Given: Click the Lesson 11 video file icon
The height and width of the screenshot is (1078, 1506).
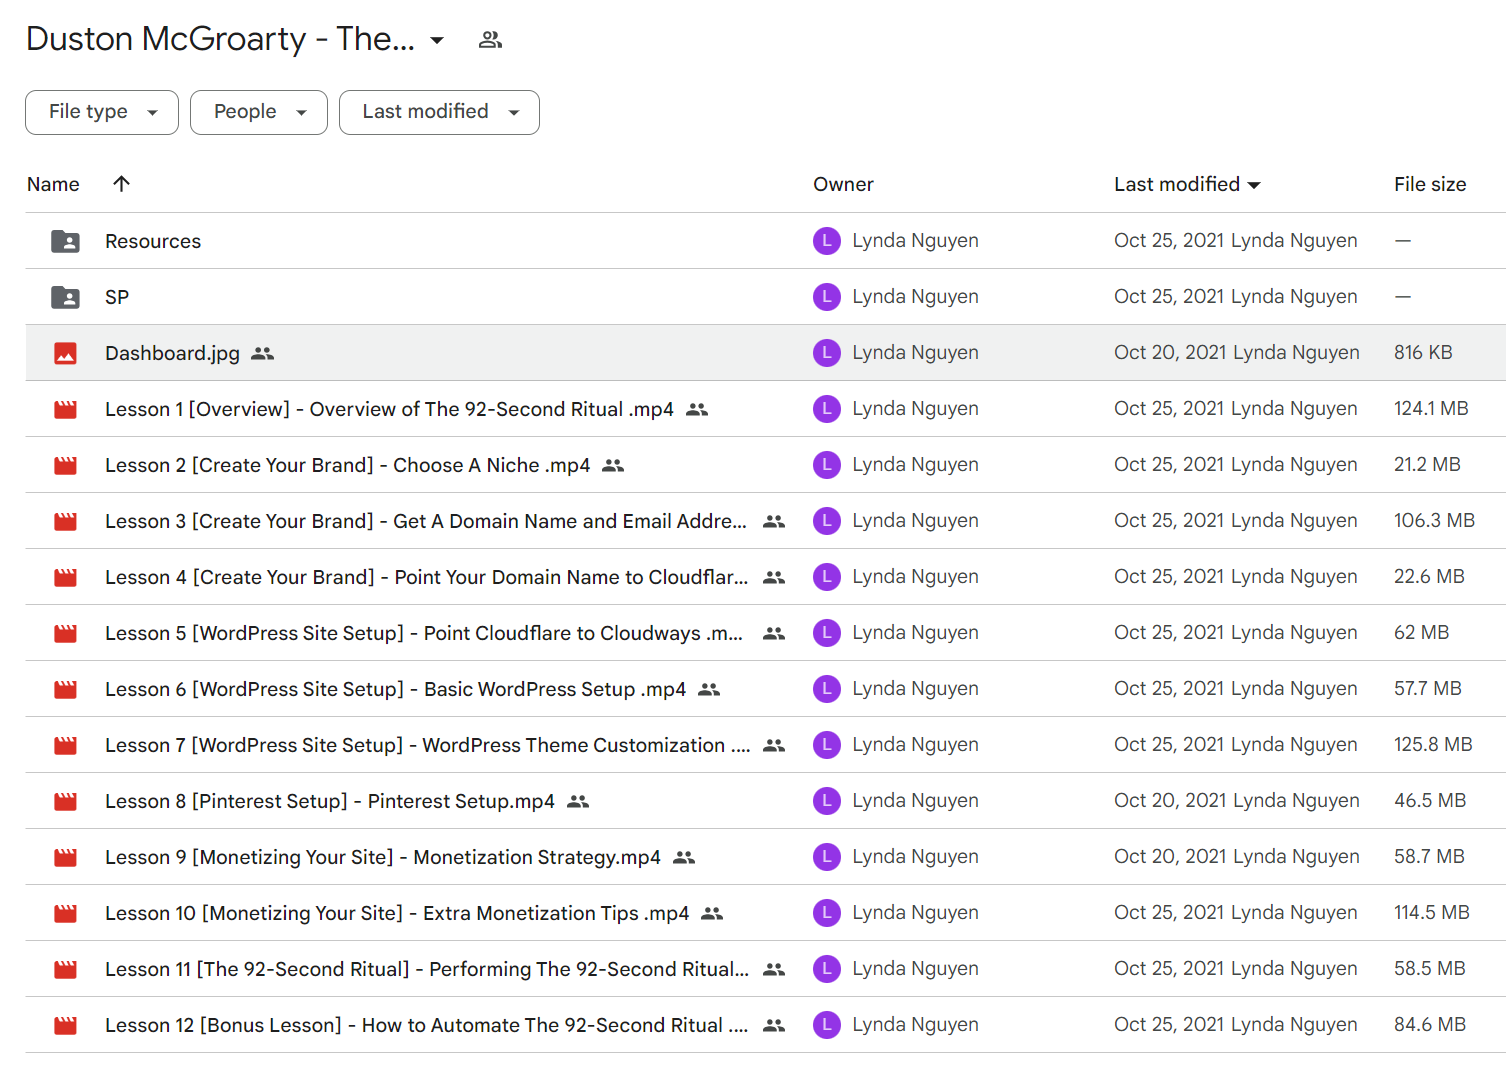Looking at the screenshot, I should pos(65,969).
